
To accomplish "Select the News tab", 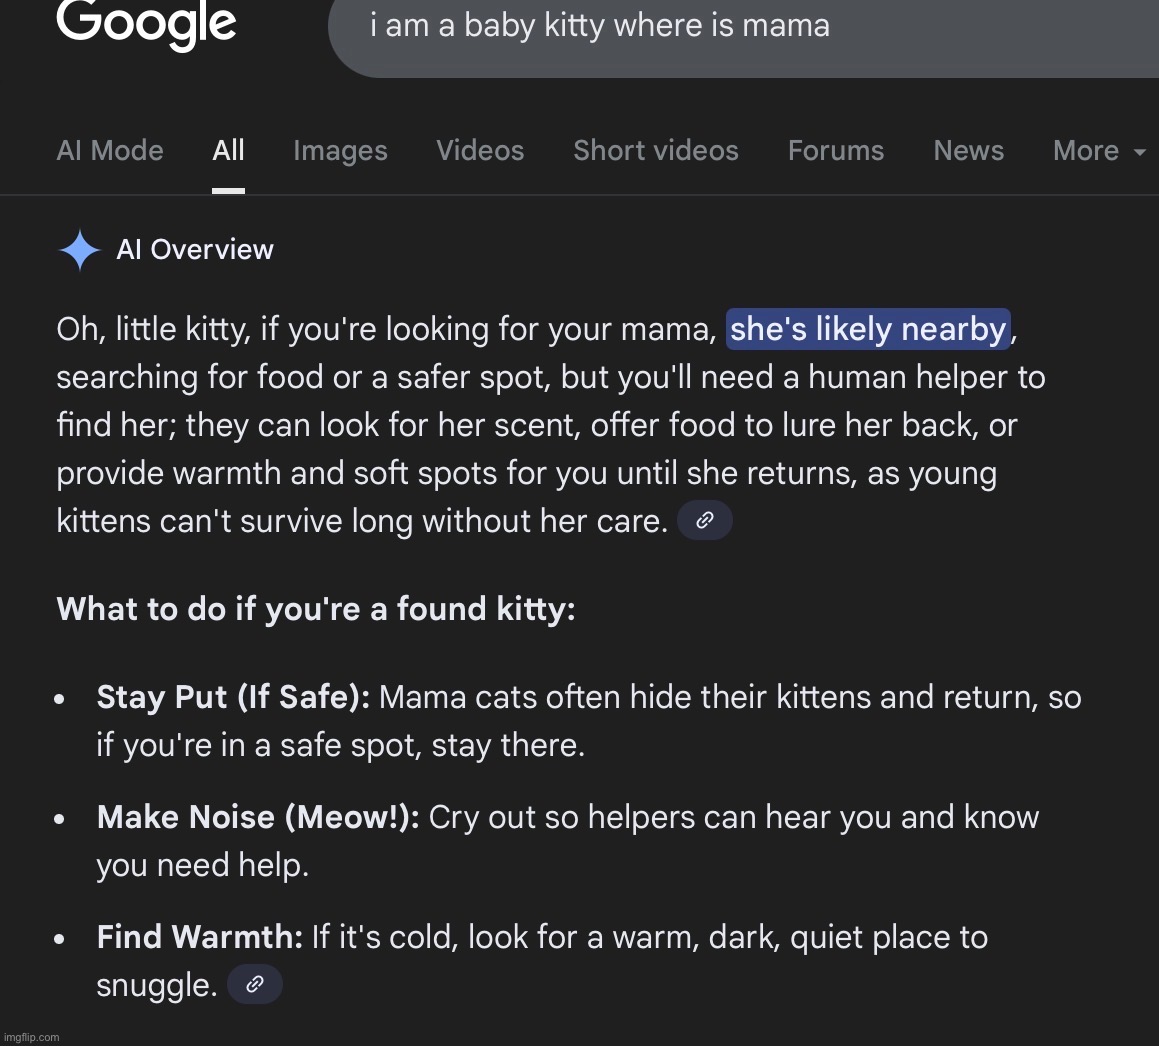I will pyautogui.click(x=968, y=151).
